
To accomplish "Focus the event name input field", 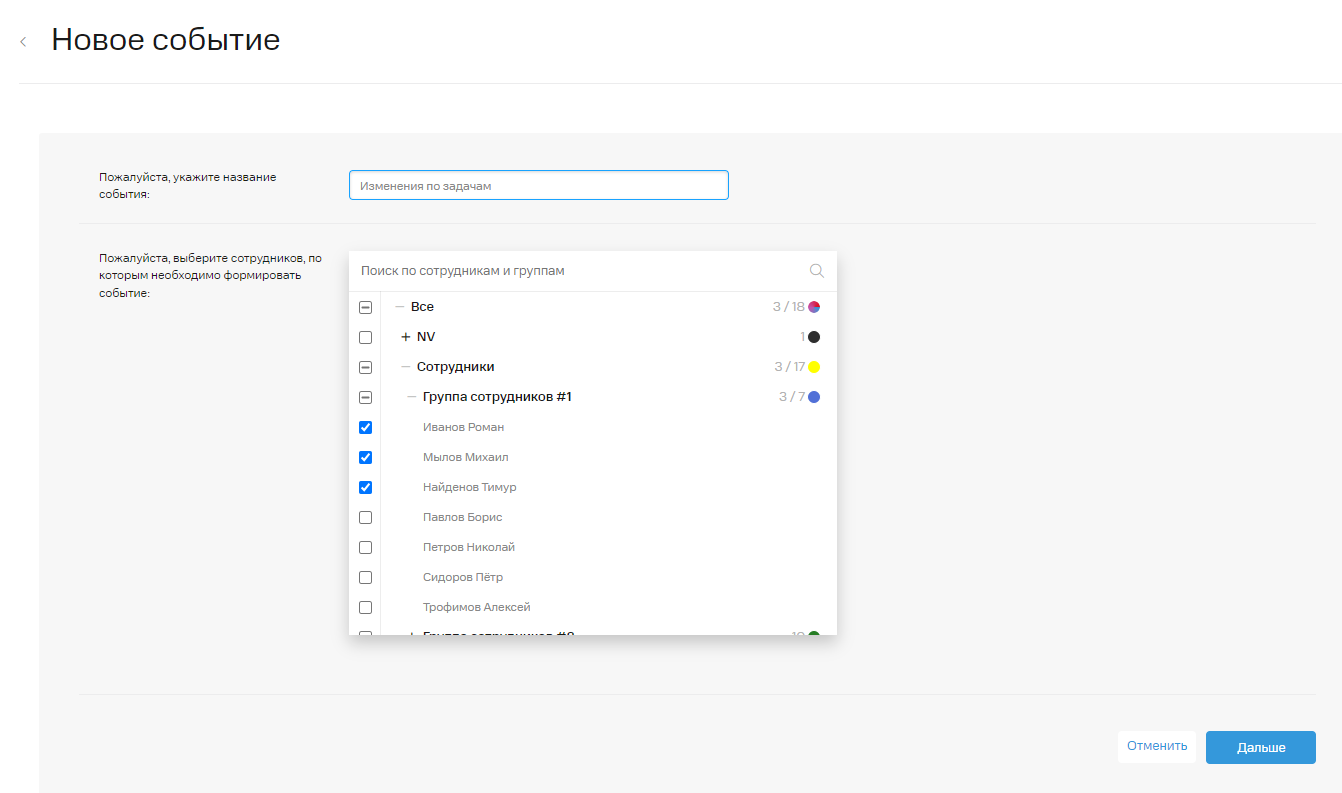I will (x=538, y=185).
